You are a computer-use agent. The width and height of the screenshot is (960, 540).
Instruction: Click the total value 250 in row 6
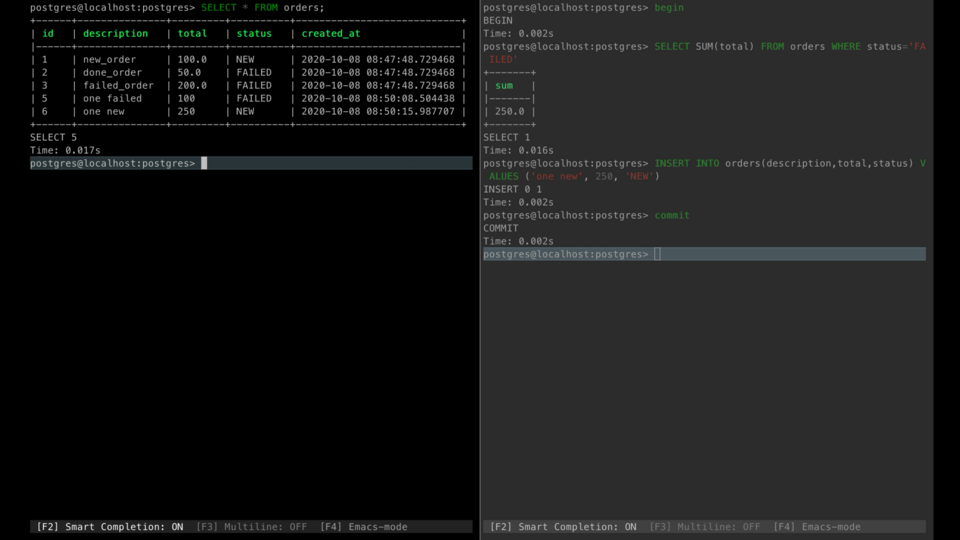click(186, 111)
